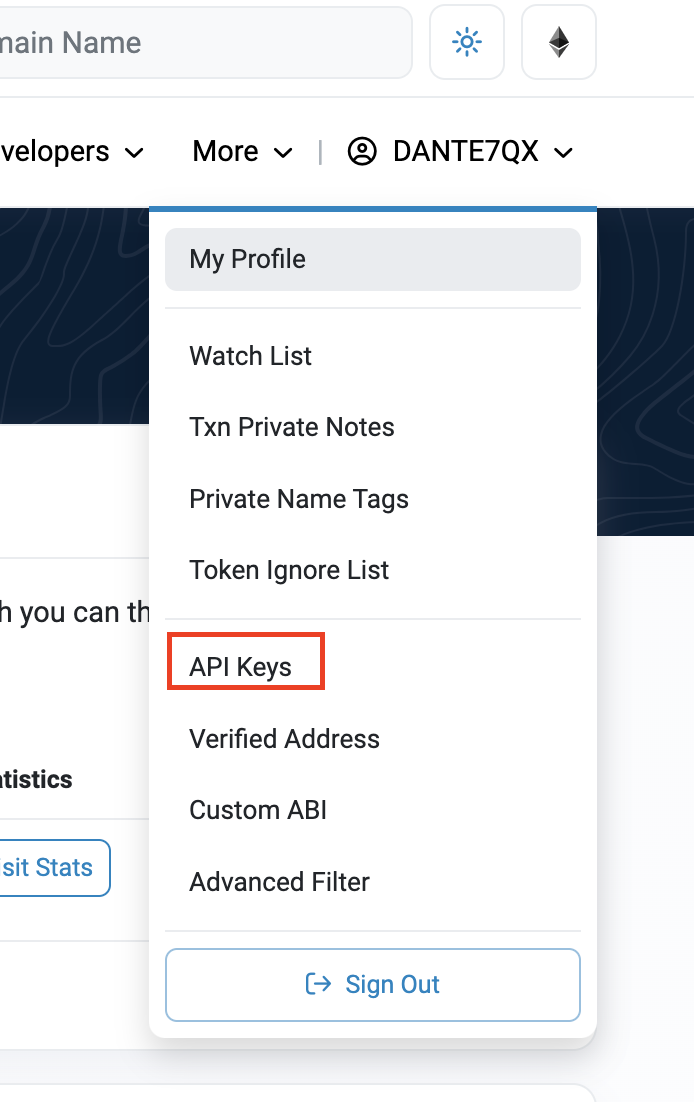Expand the More navigation dropdown
694x1102 pixels.
tap(242, 151)
